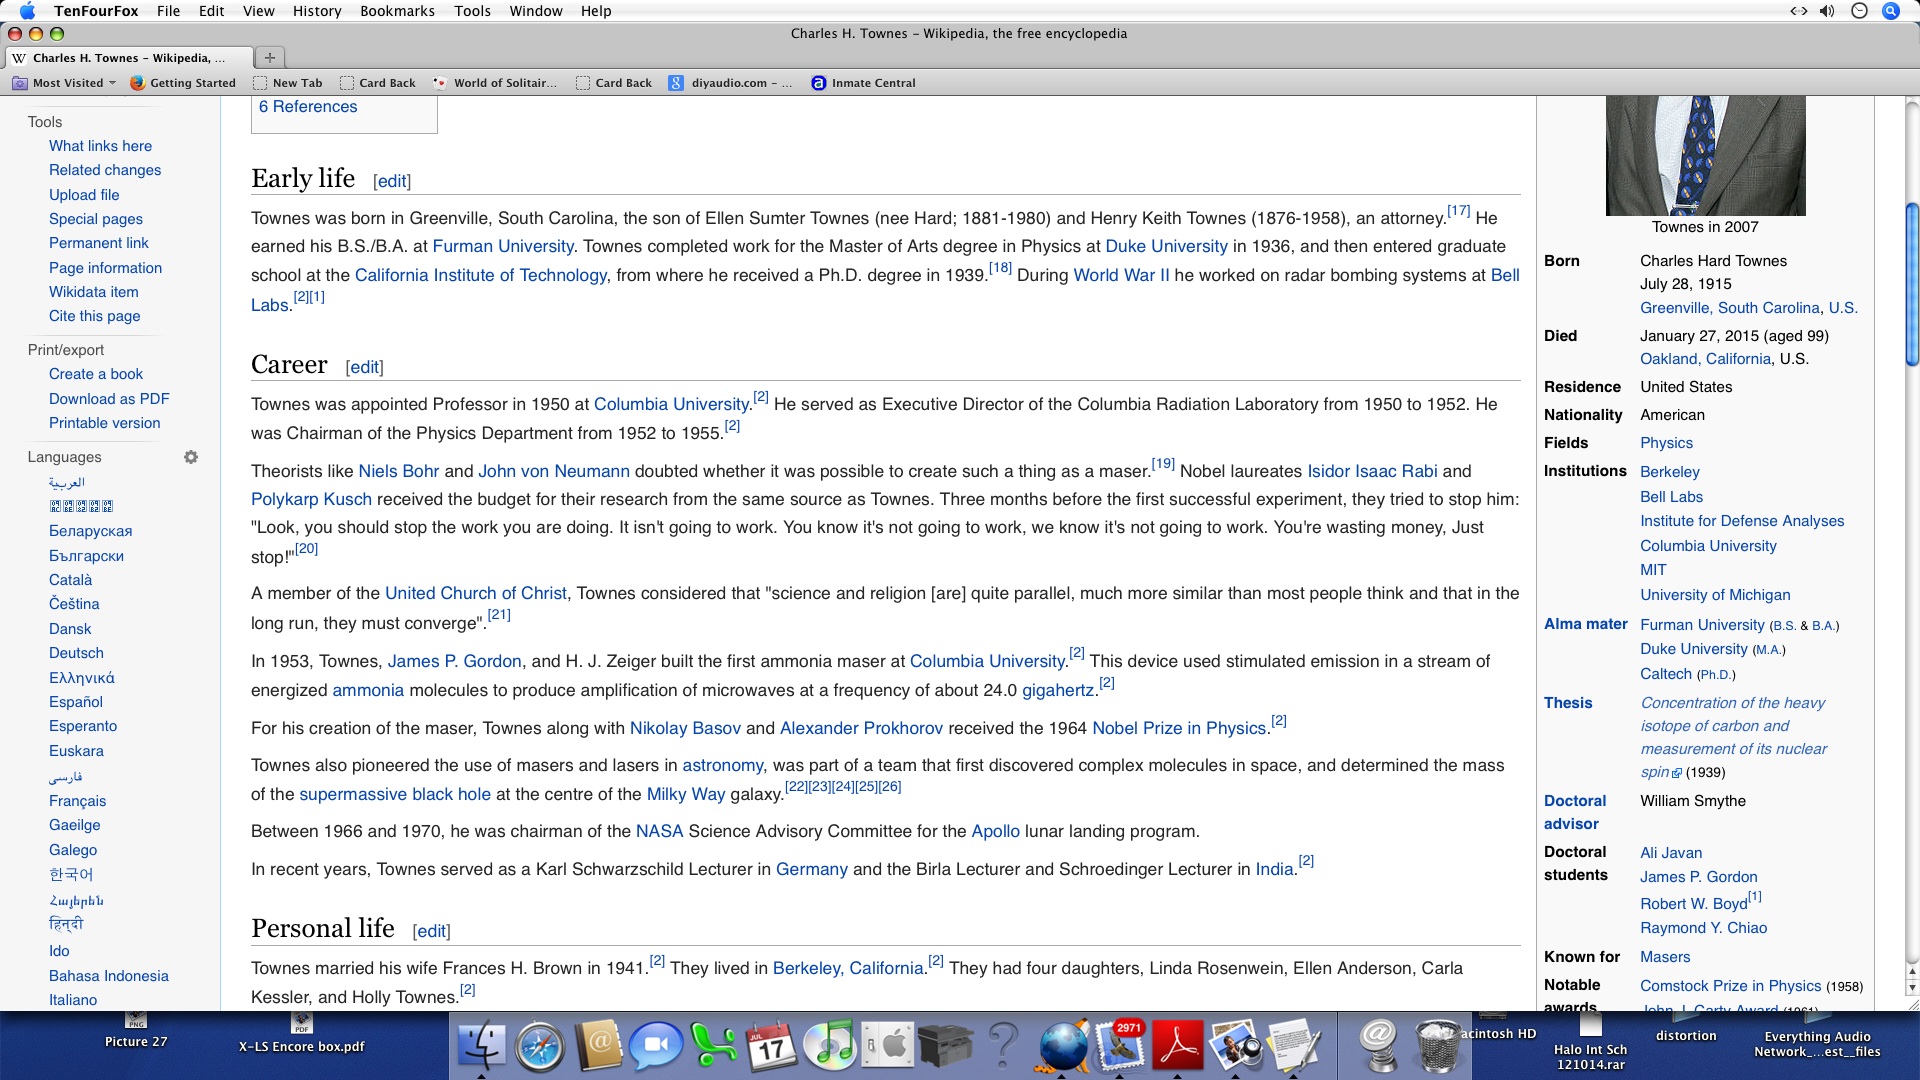Image resolution: width=1920 pixels, height=1080 pixels.
Task: Open Inmate Central bookmark
Action: [864, 83]
